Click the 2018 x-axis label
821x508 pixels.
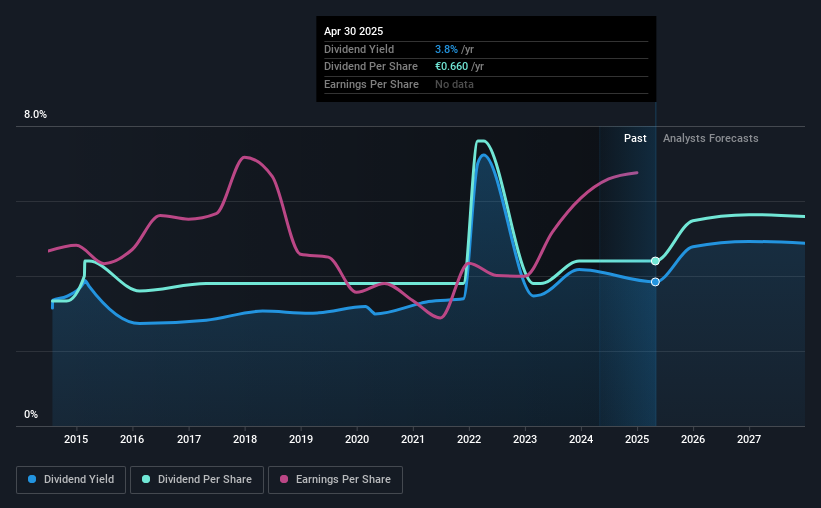(x=245, y=439)
